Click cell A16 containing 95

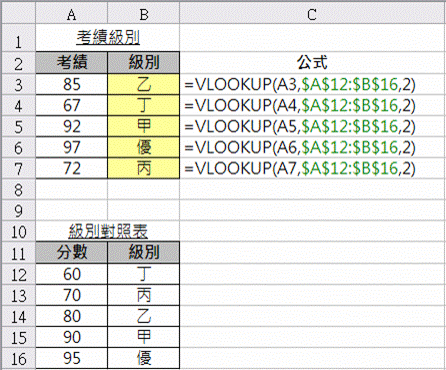(x=72, y=358)
